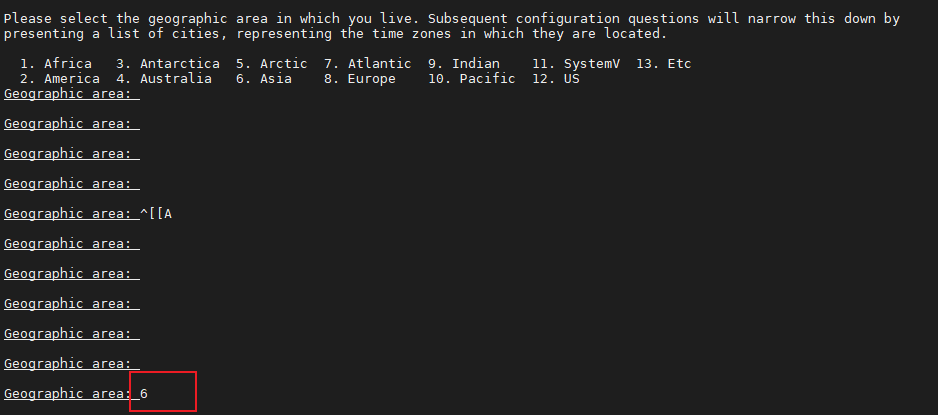Click the '1. Africa' option text
Viewport: 938px width, 415px height.
tap(56, 63)
